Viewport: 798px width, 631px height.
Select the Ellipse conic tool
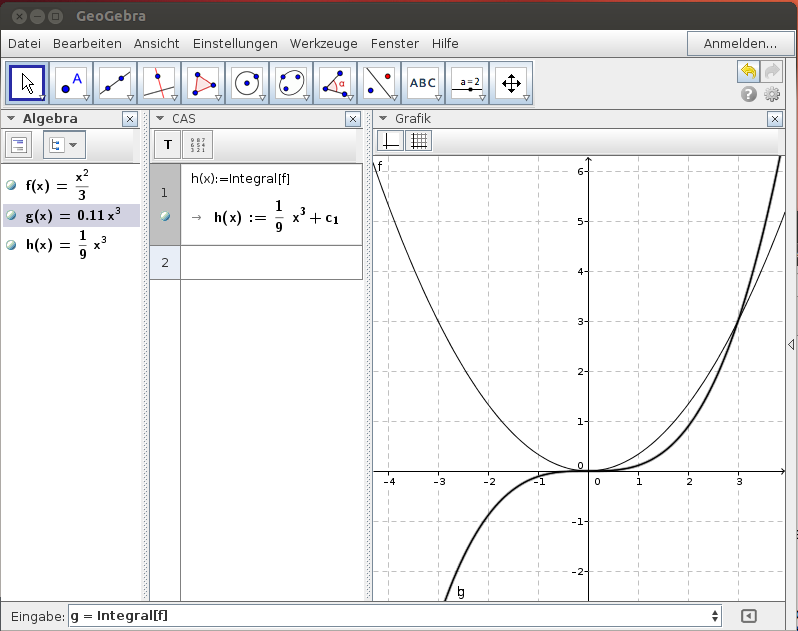coord(291,83)
